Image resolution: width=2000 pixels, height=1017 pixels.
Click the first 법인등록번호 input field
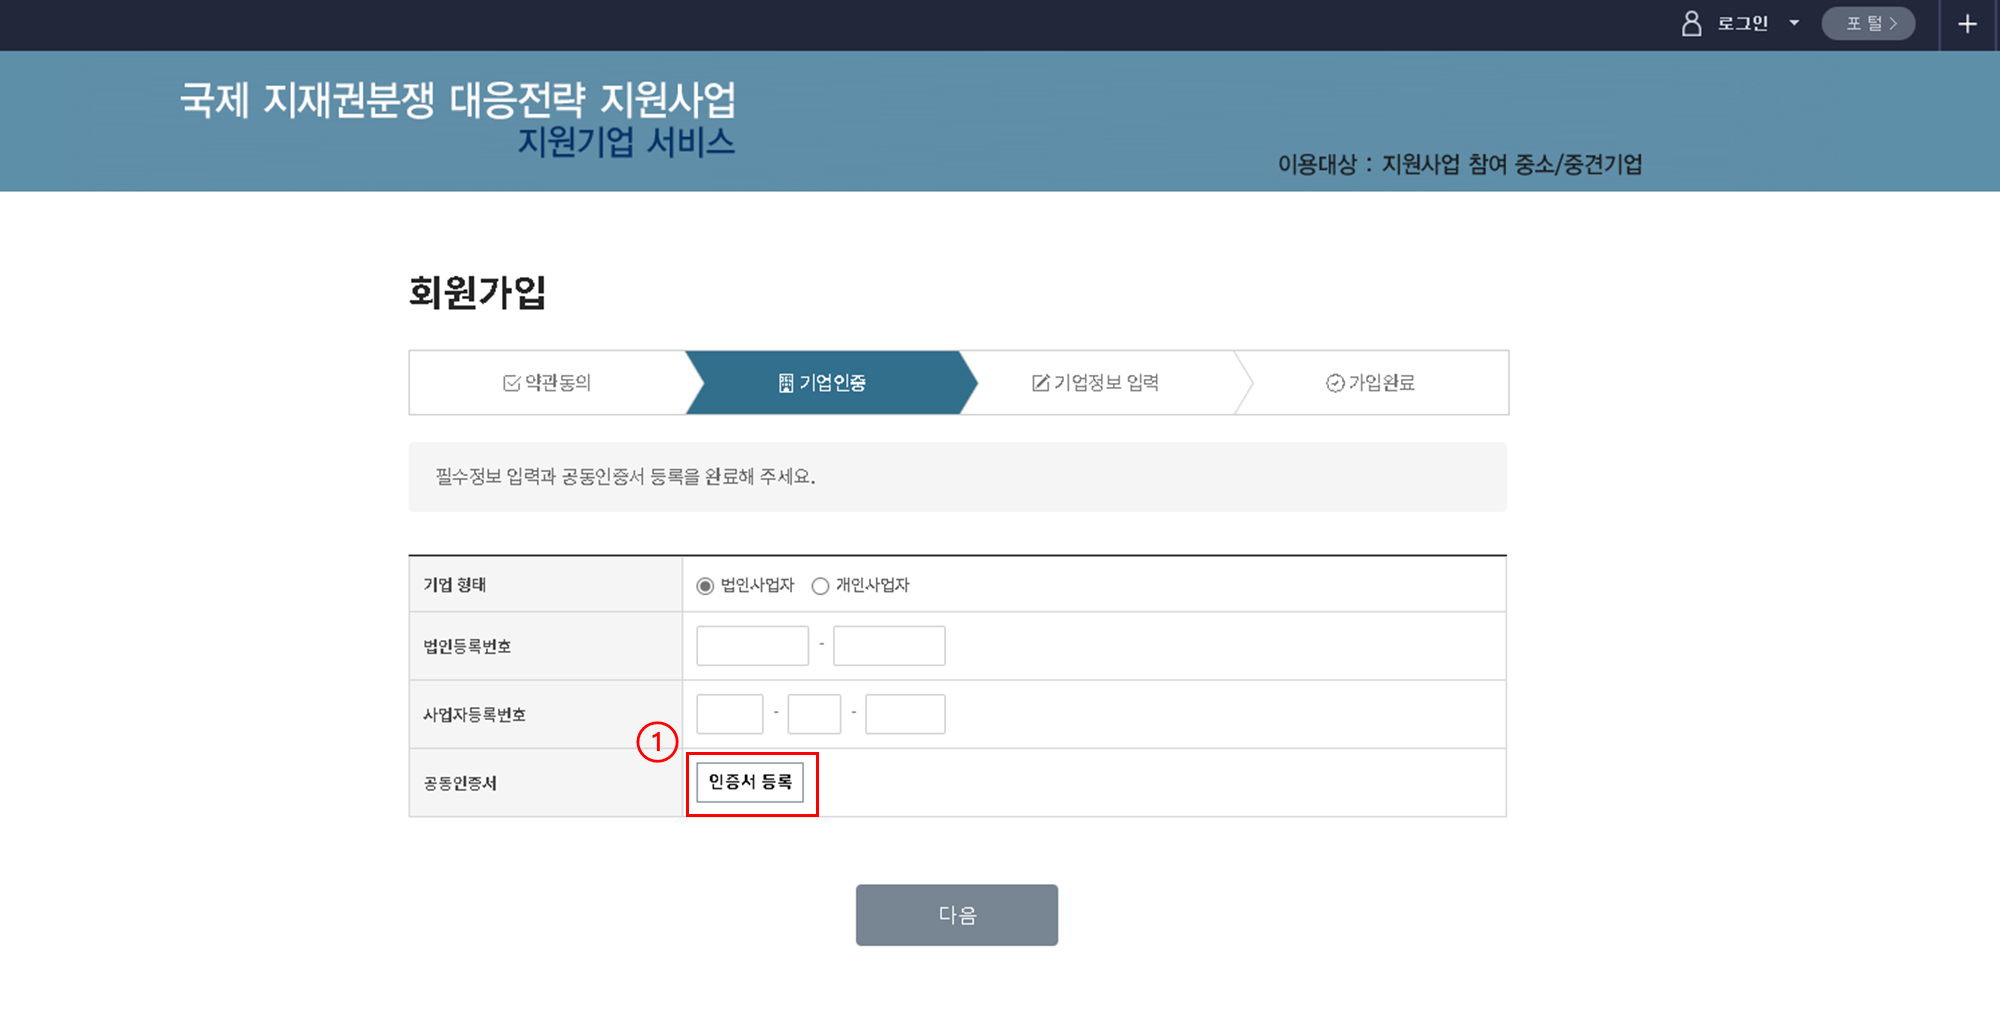(x=752, y=646)
